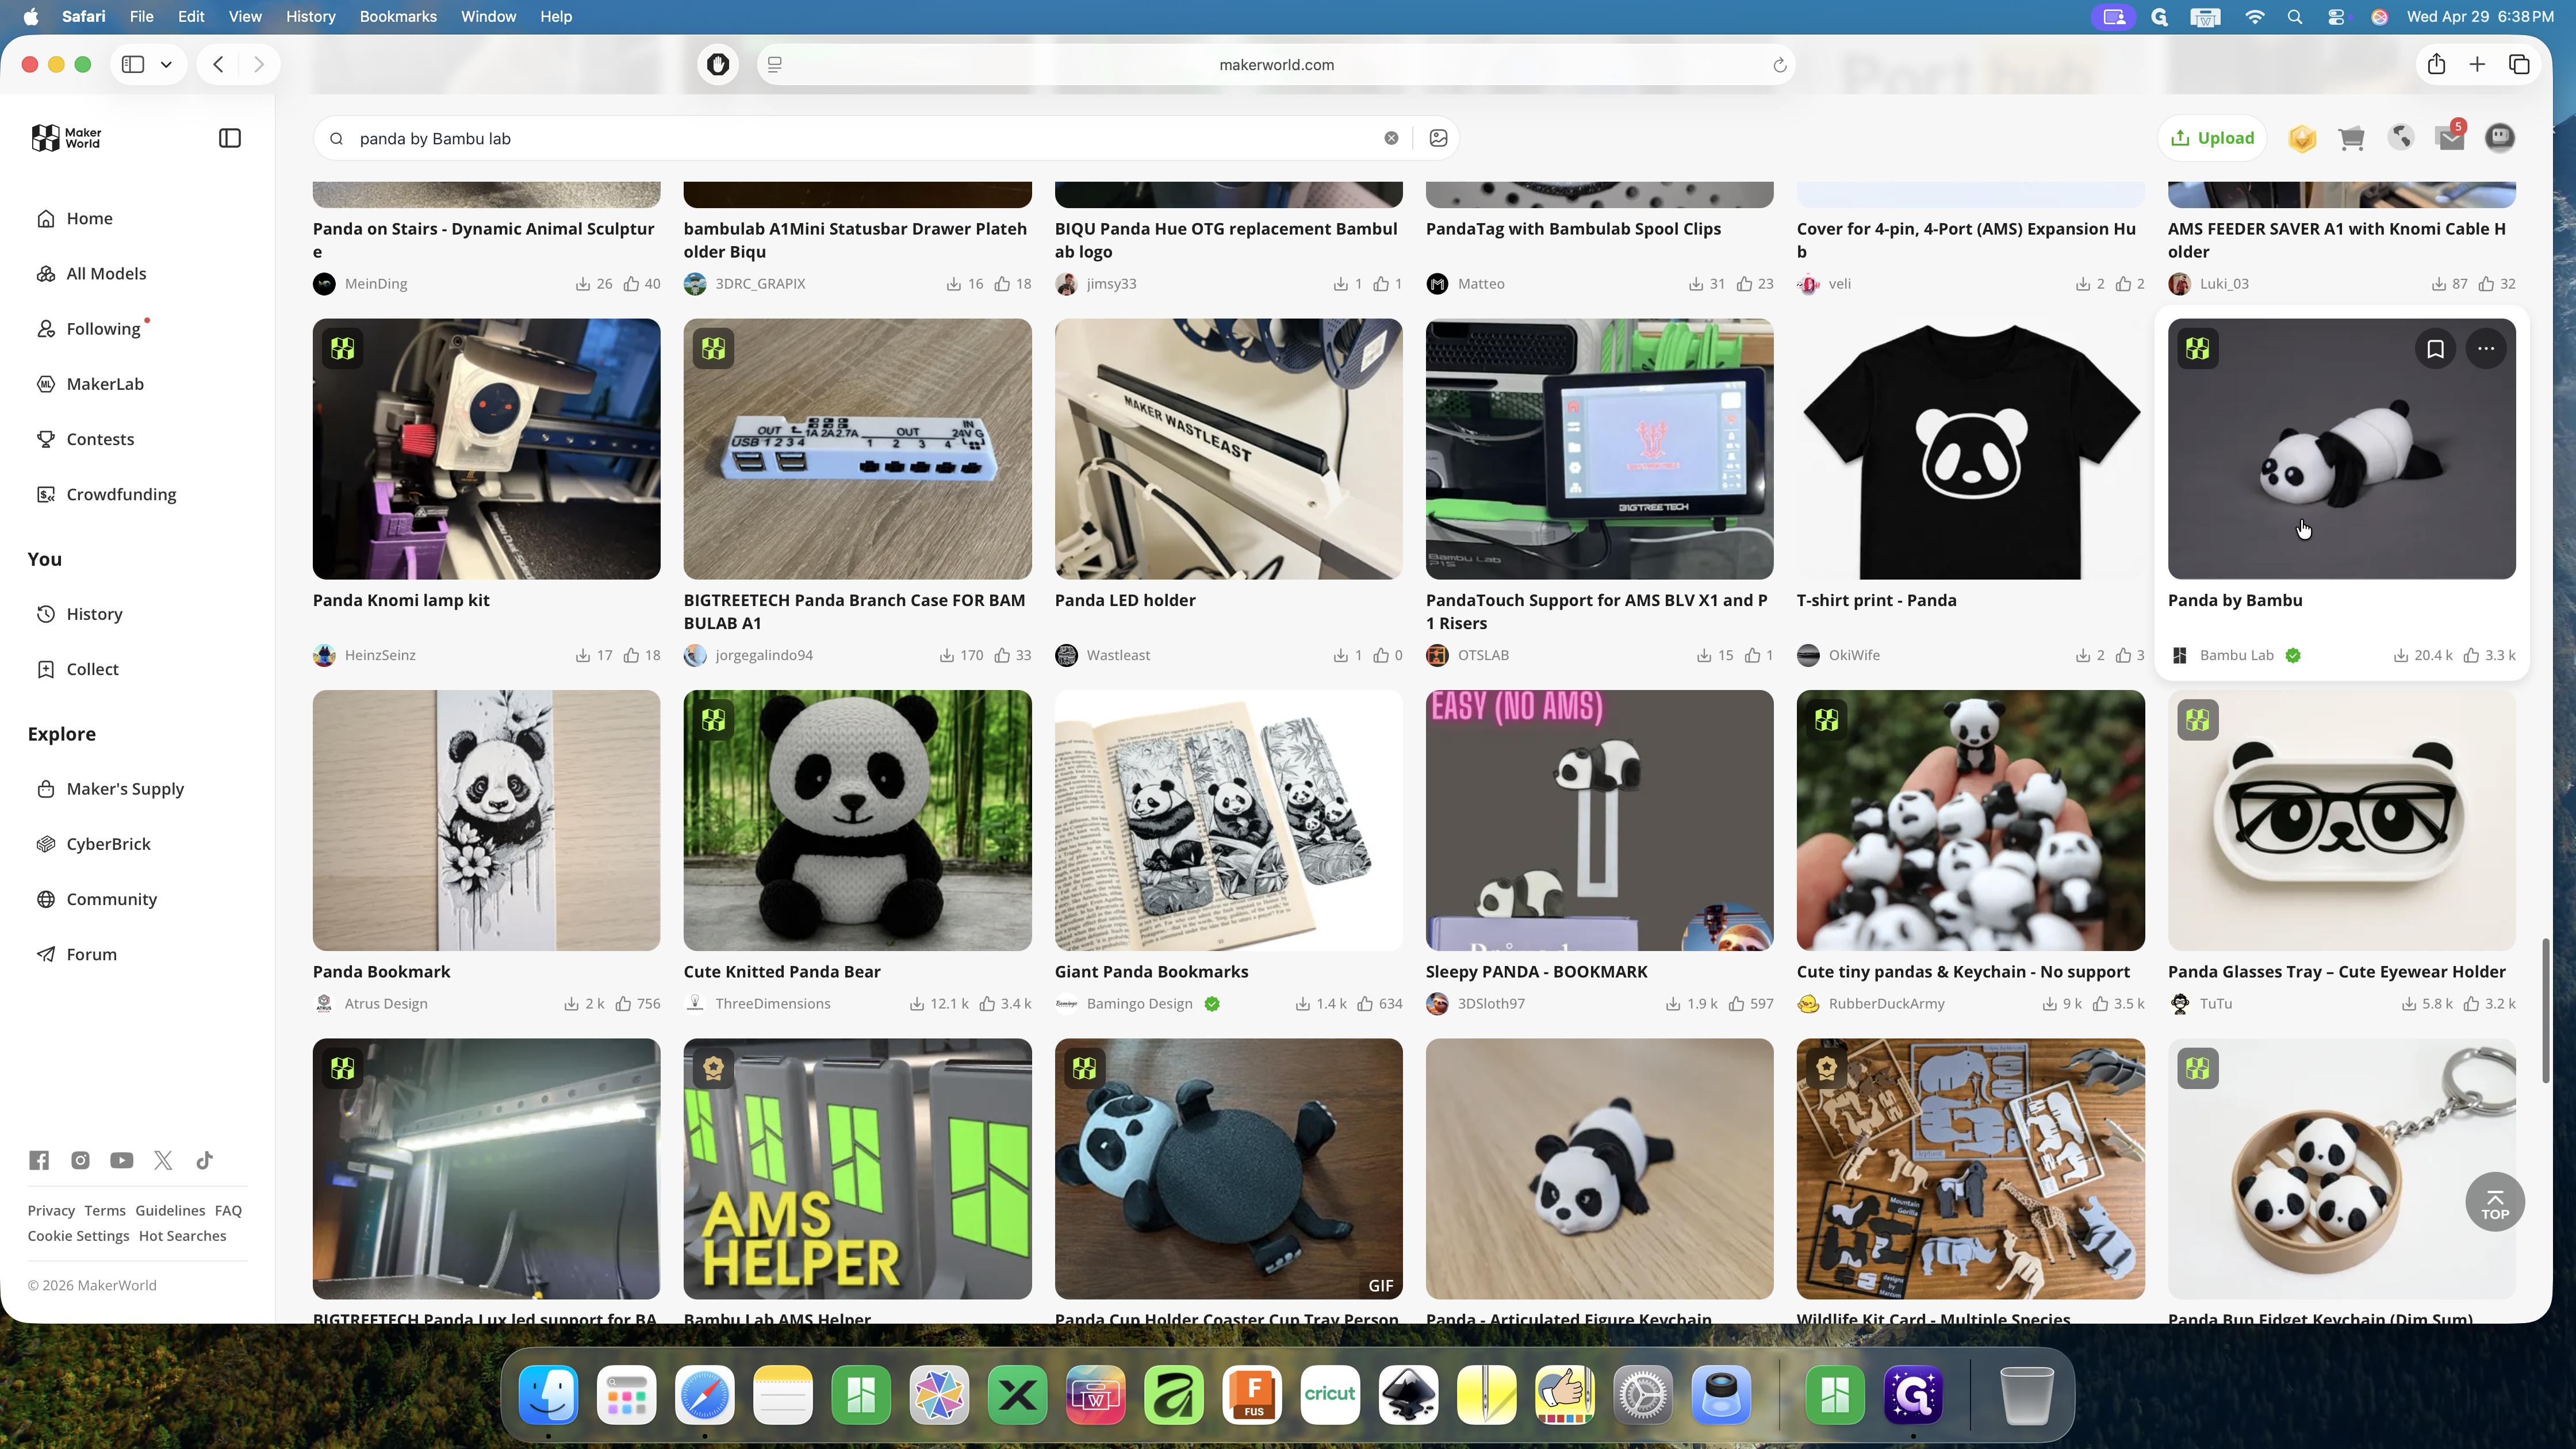This screenshot has width=2576, height=1449.
Task: Open the MakerWorld X social icon
Action: point(163,1160)
